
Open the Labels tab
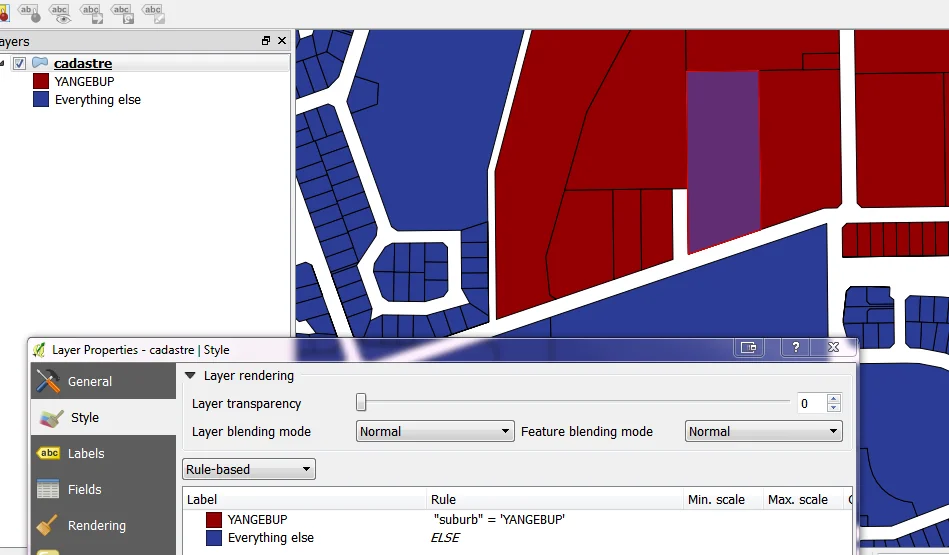click(x=86, y=453)
